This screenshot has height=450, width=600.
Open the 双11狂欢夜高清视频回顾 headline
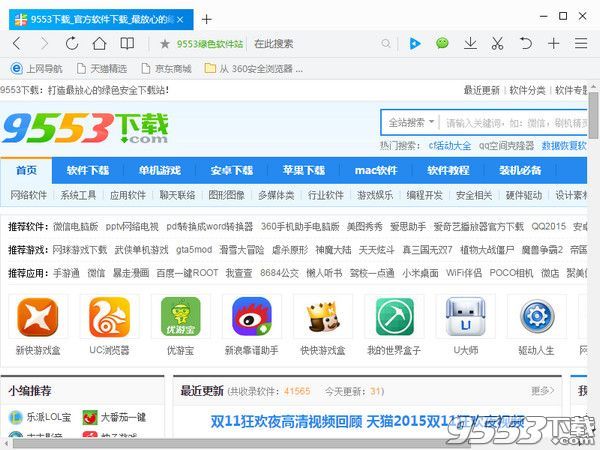[286, 422]
